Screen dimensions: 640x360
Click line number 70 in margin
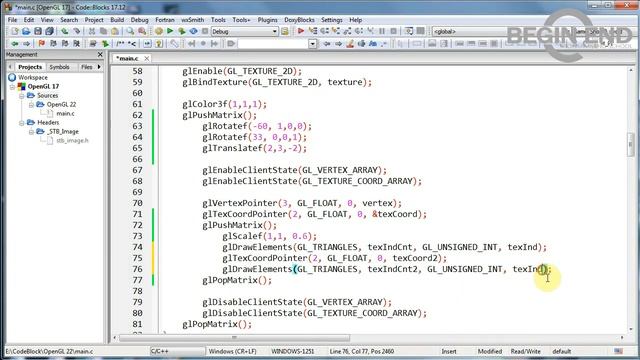coord(137,203)
